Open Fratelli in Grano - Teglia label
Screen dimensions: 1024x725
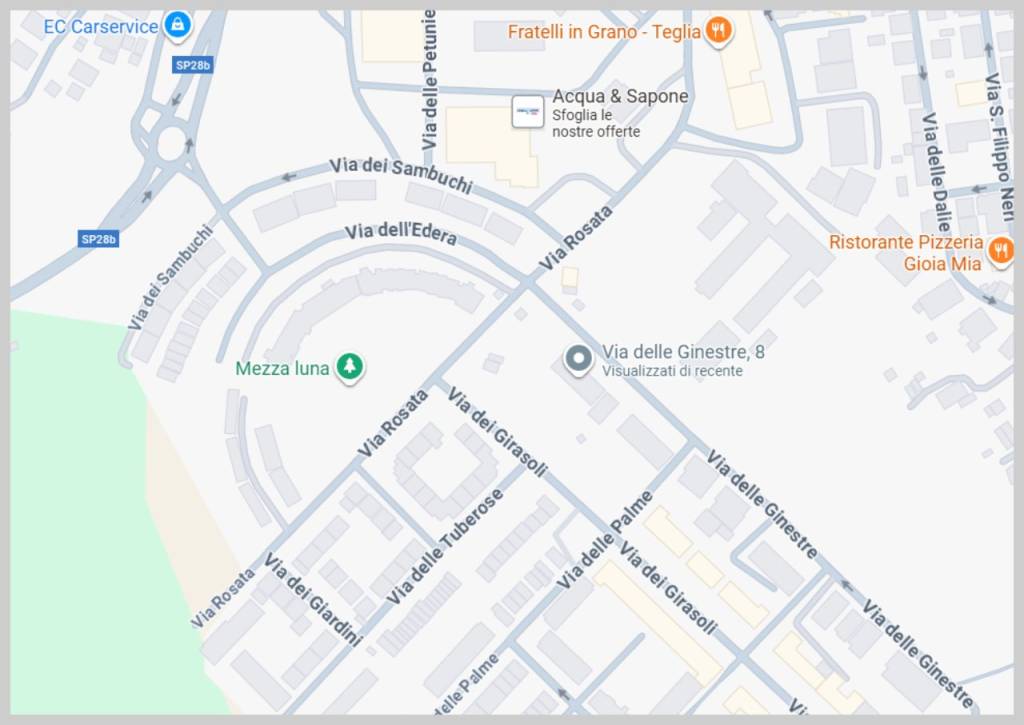604,31
